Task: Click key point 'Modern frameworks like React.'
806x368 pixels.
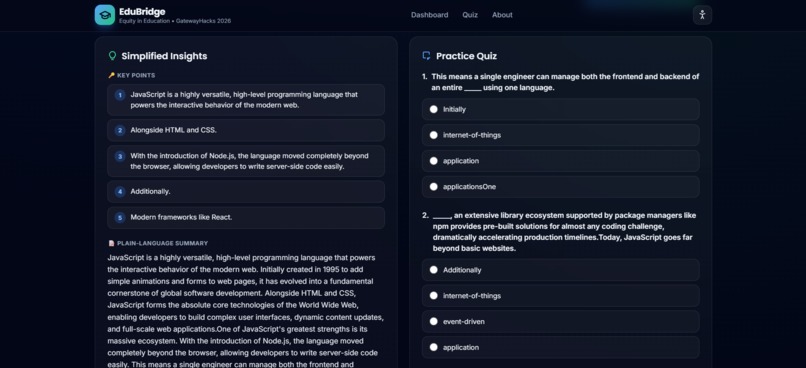Action: (246, 217)
